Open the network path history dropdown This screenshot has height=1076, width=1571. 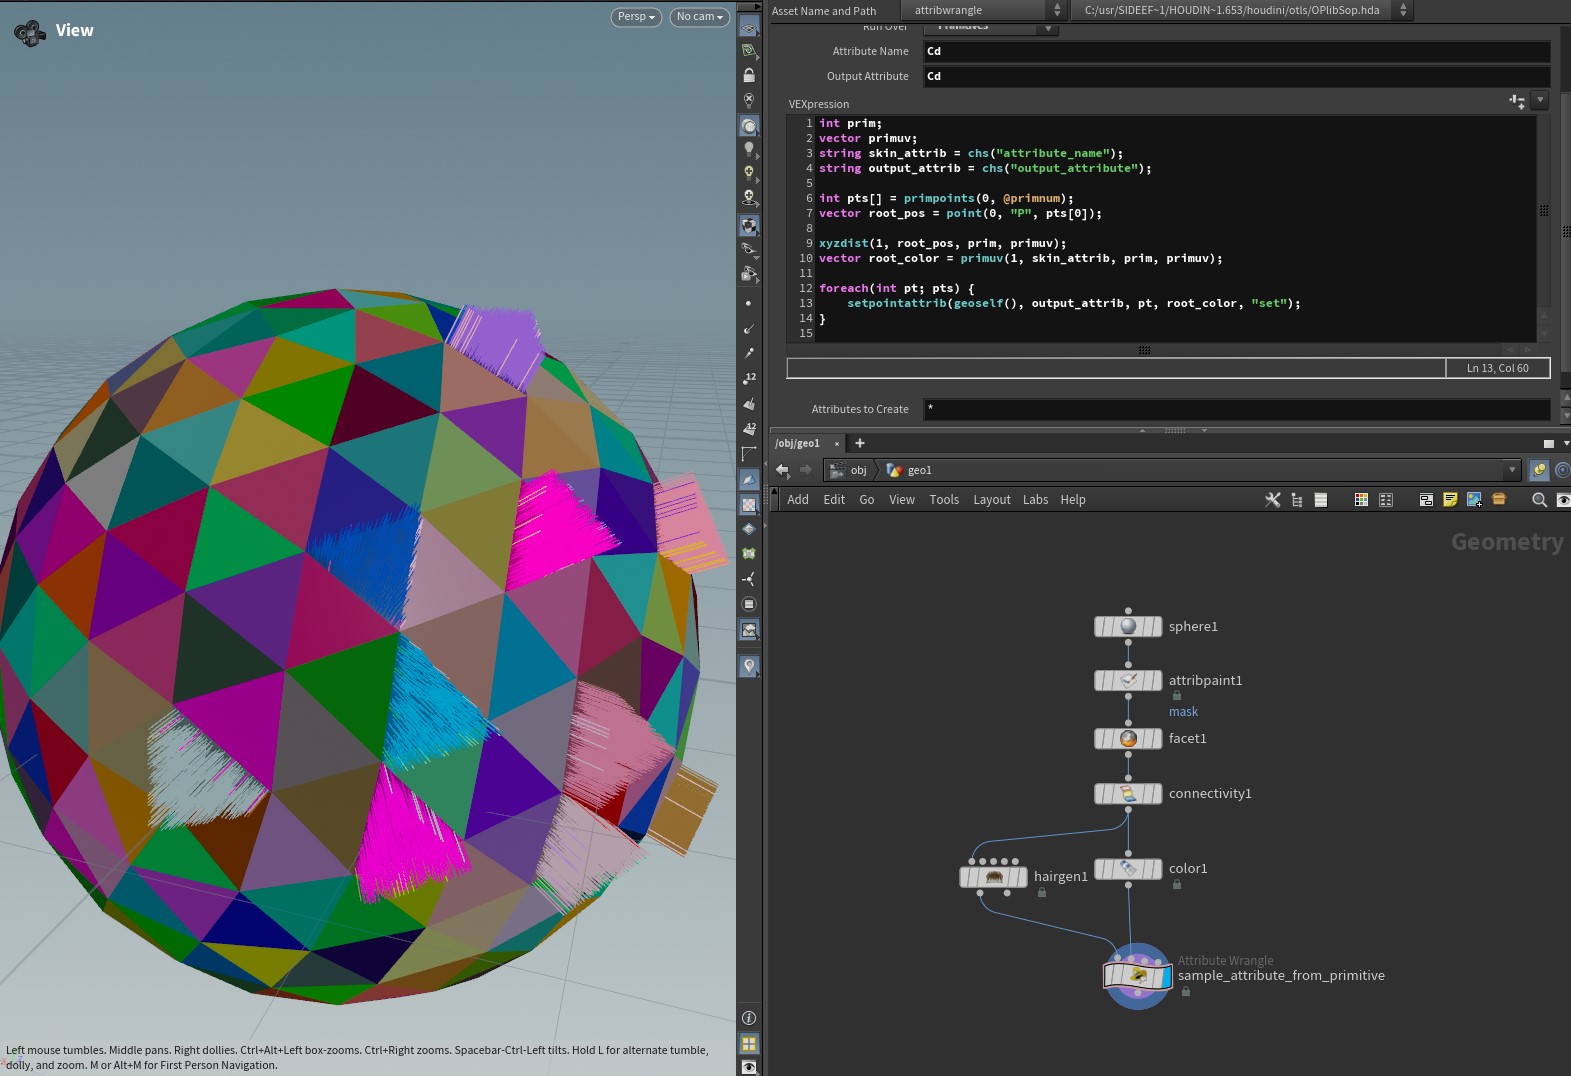[x=1512, y=469]
